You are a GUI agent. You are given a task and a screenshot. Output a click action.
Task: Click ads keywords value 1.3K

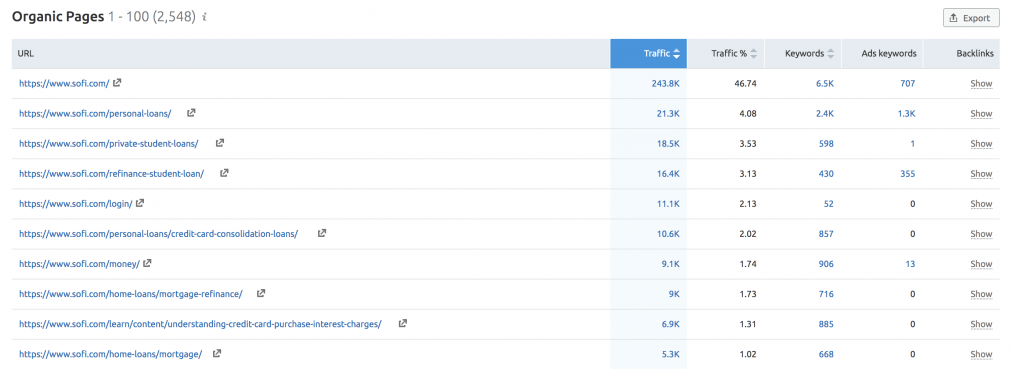(x=906, y=114)
